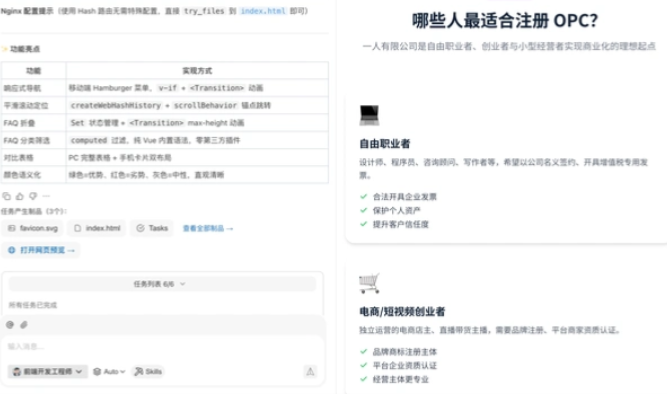Image resolution: width=667 pixels, height=394 pixels.
Task: Open the Auto model dropdown
Action: [109, 371]
